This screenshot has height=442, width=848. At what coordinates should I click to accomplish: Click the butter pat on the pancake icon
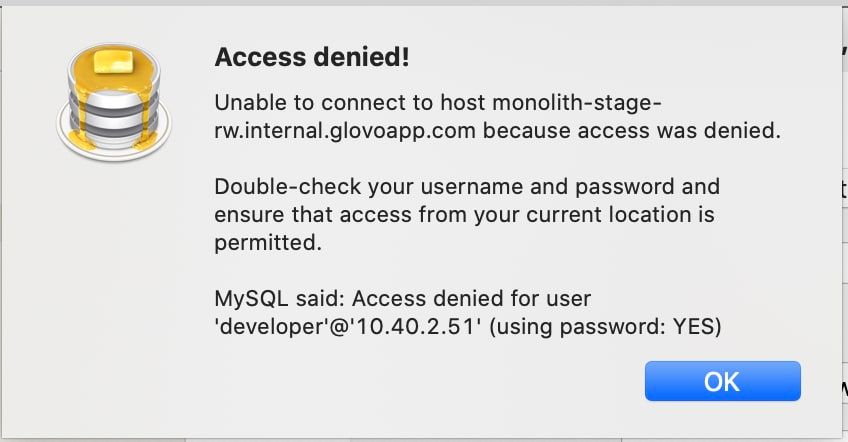point(114,62)
